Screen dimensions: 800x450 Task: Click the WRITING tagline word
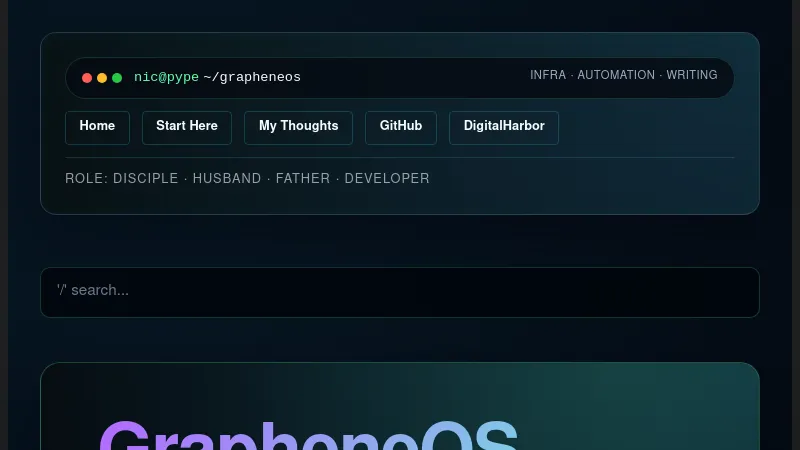click(692, 75)
